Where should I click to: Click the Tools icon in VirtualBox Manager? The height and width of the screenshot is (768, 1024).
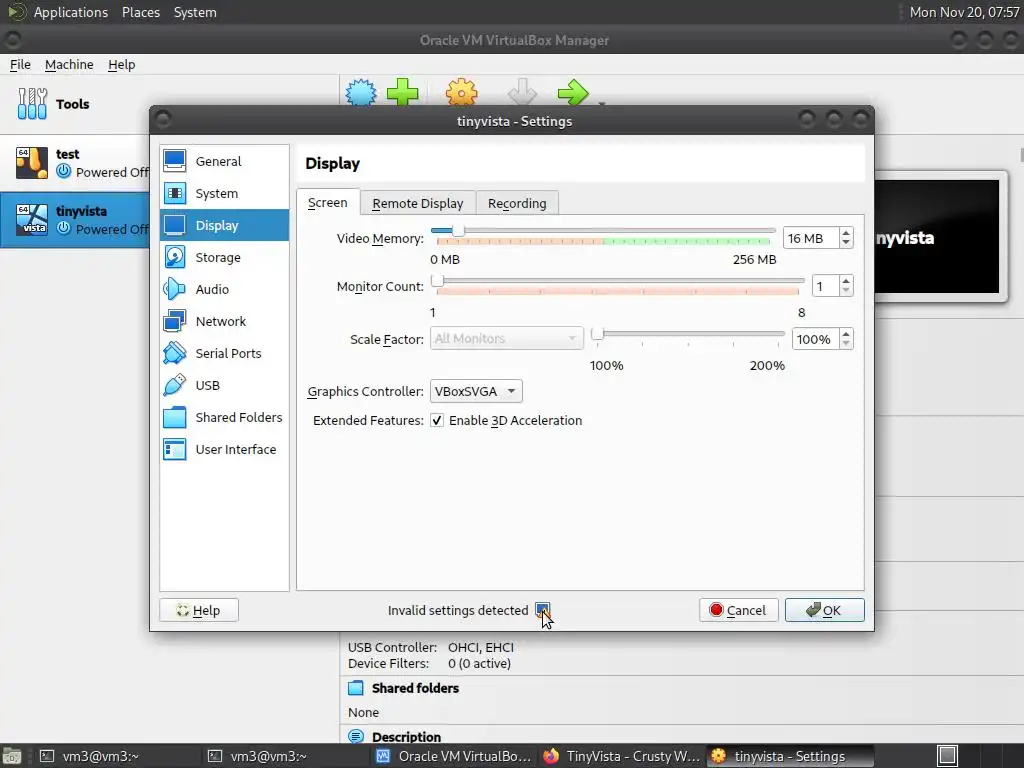click(32, 104)
